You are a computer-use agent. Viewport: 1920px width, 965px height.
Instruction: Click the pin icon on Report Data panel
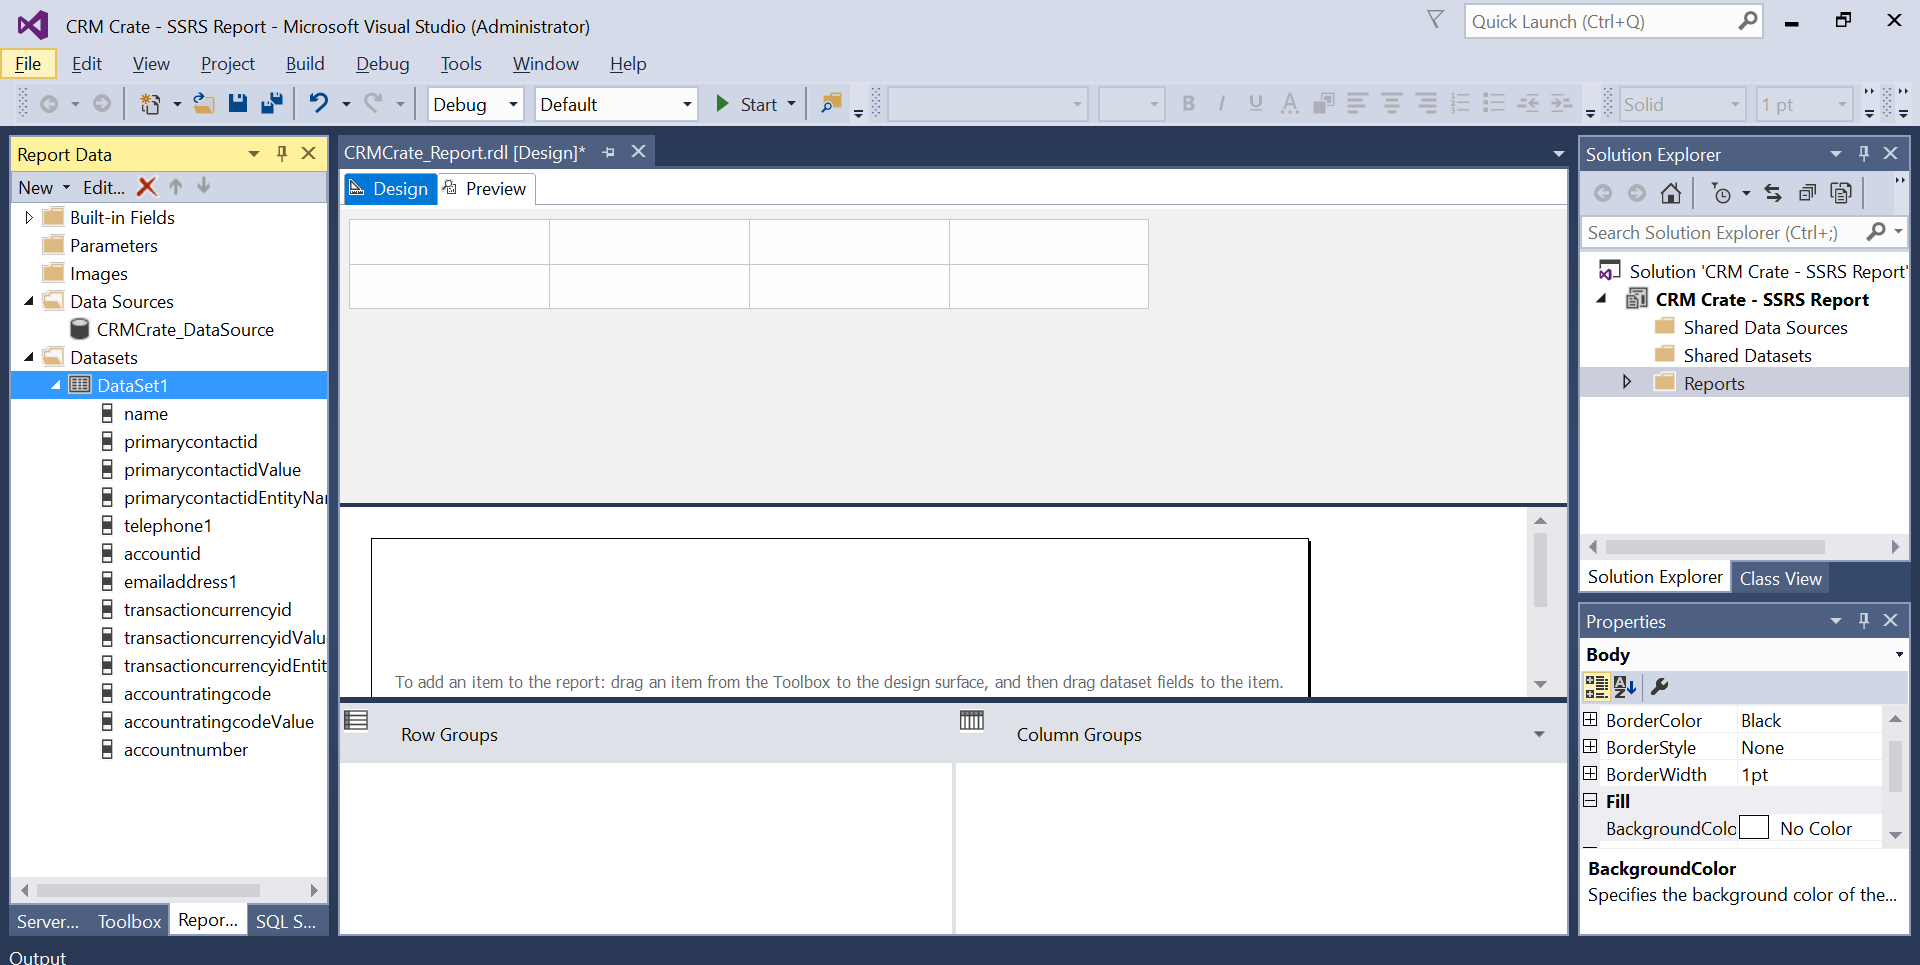click(282, 153)
